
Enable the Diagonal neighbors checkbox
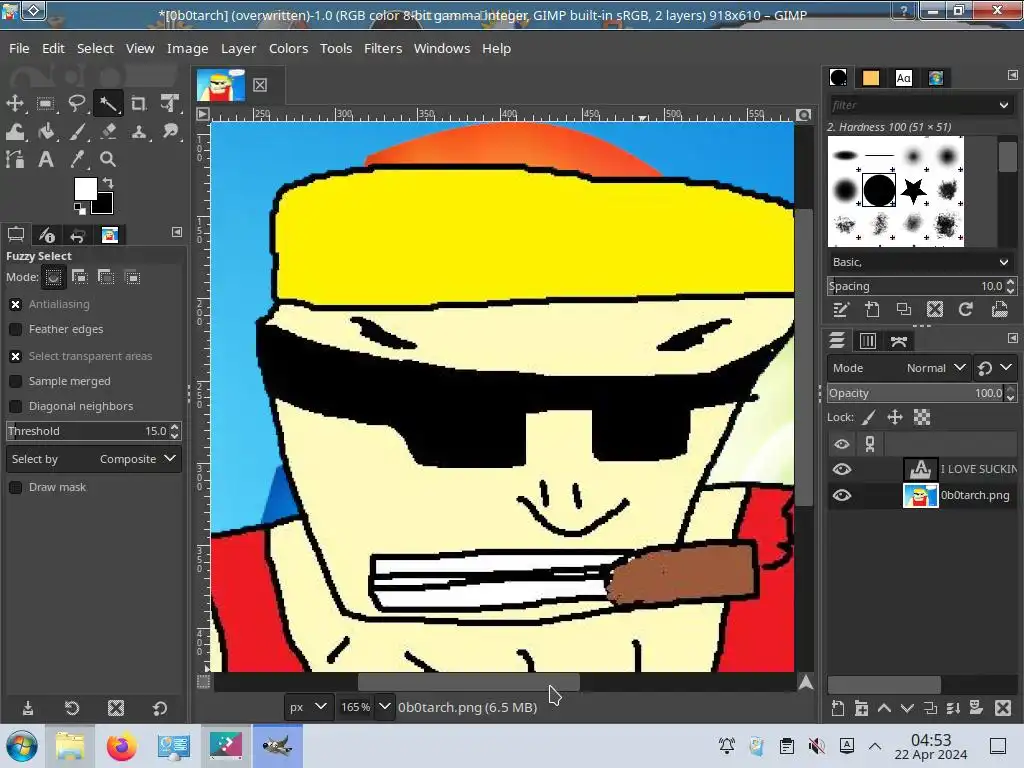click(x=16, y=406)
